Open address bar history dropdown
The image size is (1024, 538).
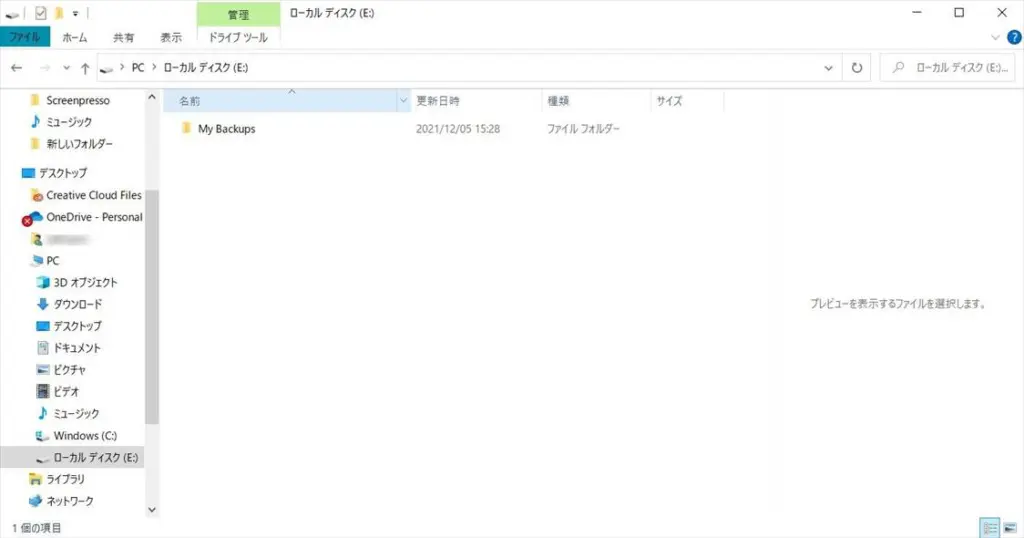pos(828,68)
